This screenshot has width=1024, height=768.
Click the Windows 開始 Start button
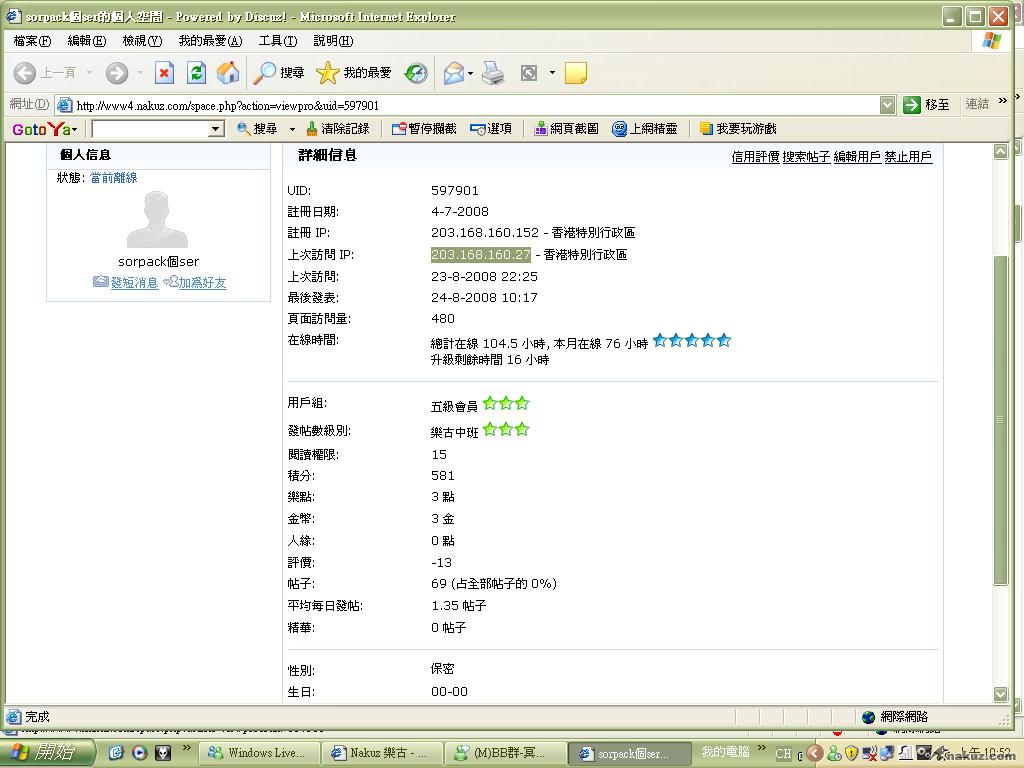[45, 753]
